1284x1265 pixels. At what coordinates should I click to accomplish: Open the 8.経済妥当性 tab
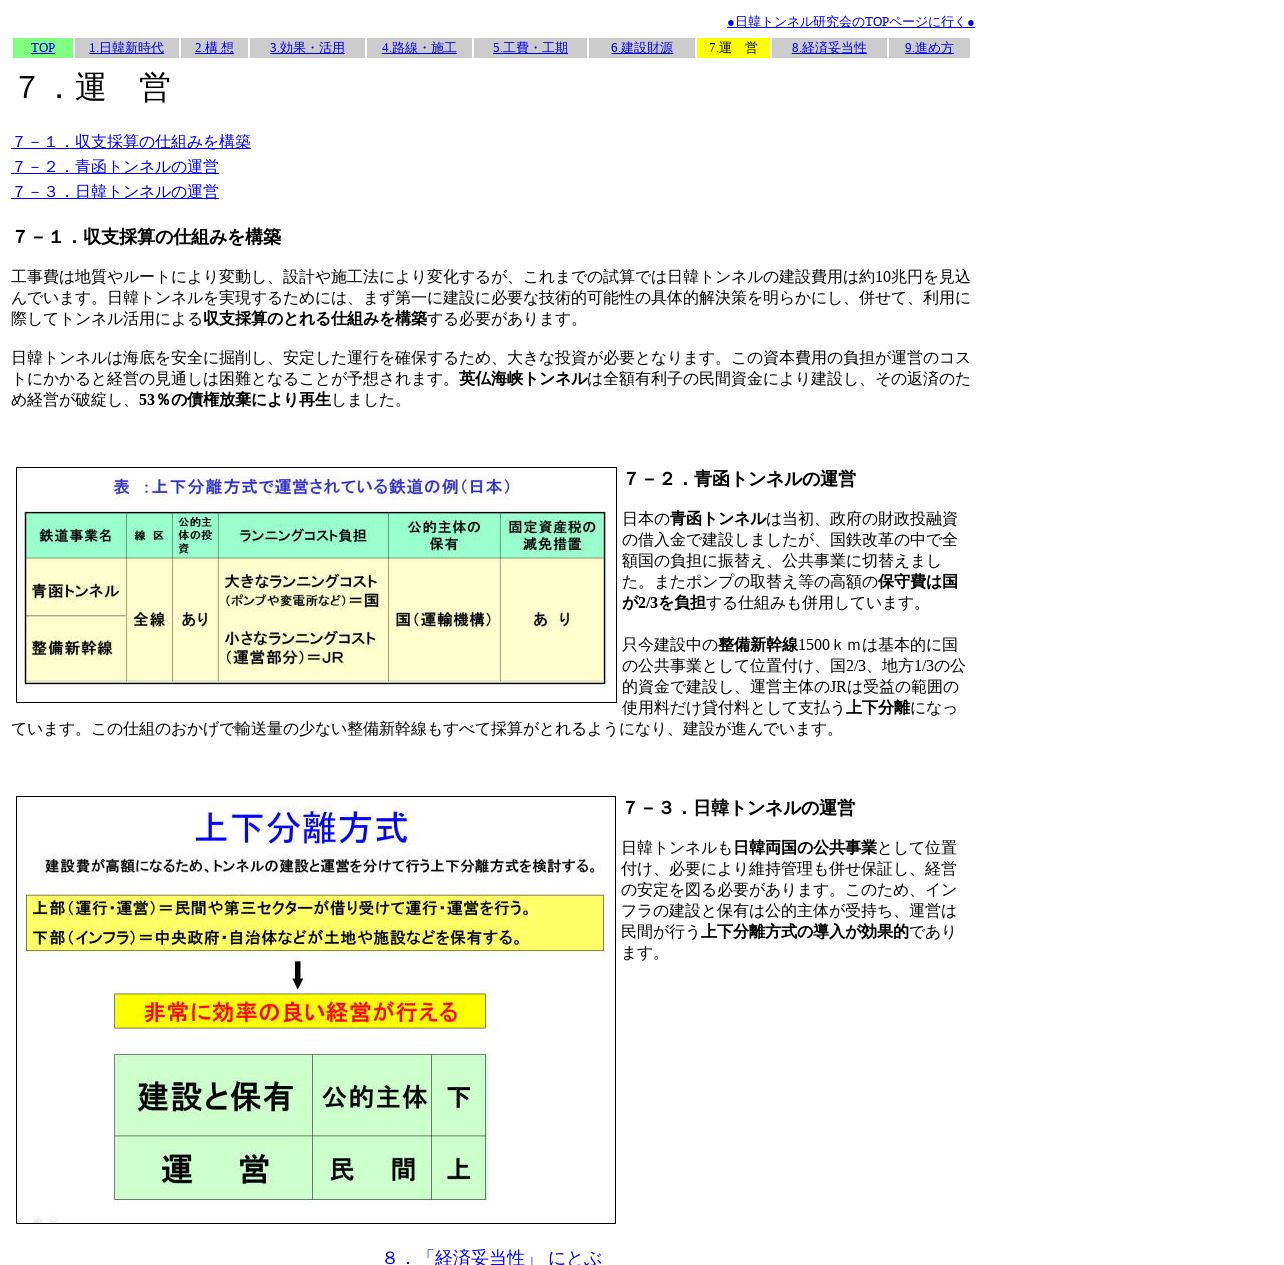pos(829,48)
